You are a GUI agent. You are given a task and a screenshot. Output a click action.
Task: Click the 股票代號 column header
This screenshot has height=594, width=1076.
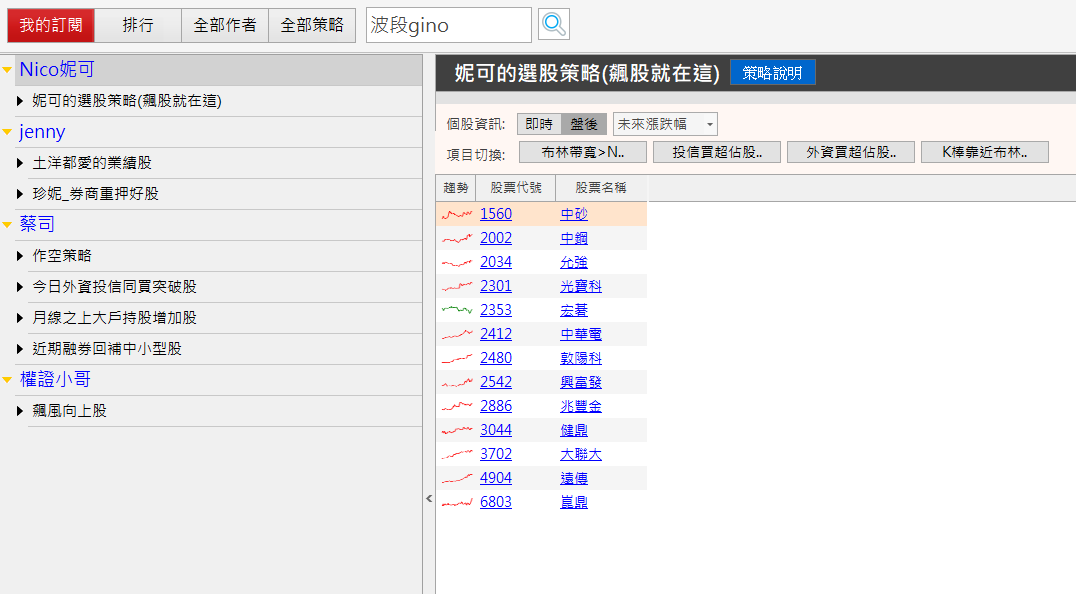click(509, 187)
